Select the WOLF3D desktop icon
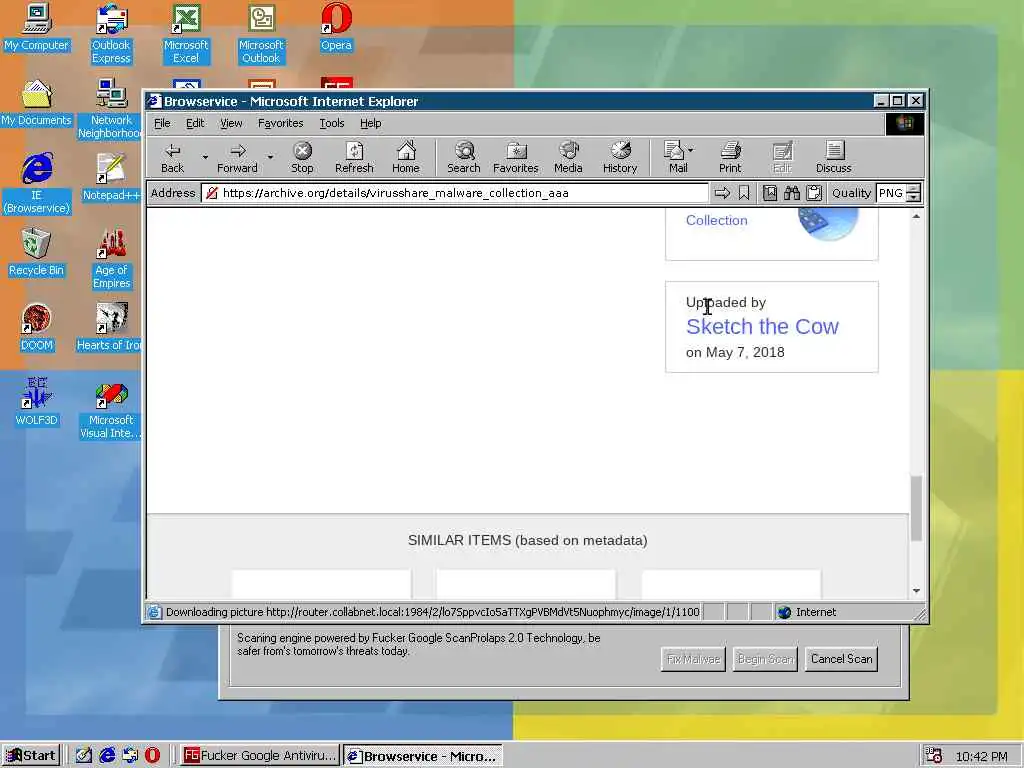This screenshot has width=1024, height=768. (36, 402)
